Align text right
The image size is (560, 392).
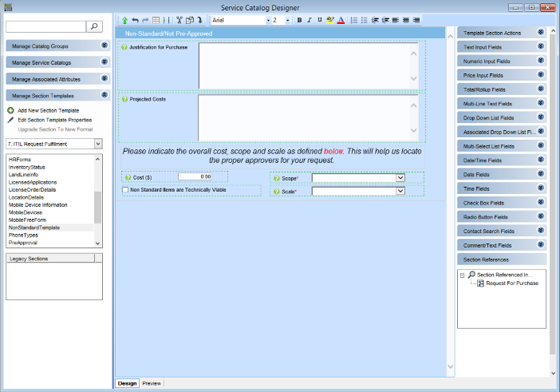pos(416,20)
